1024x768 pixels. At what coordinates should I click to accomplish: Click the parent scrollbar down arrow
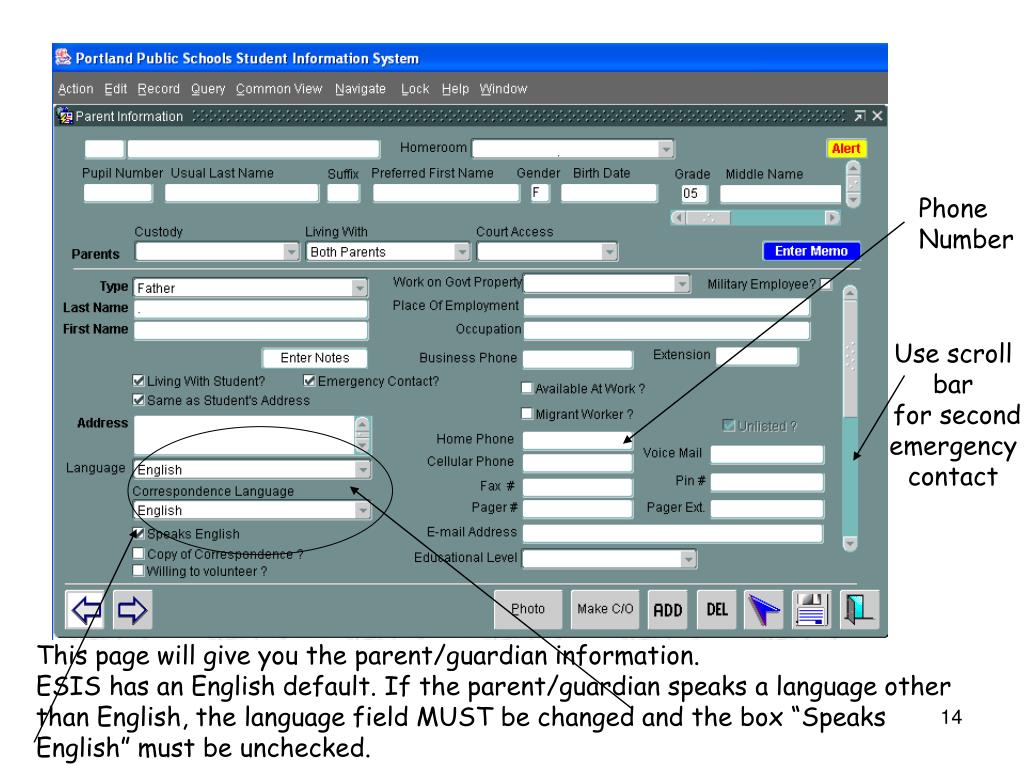click(850, 543)
